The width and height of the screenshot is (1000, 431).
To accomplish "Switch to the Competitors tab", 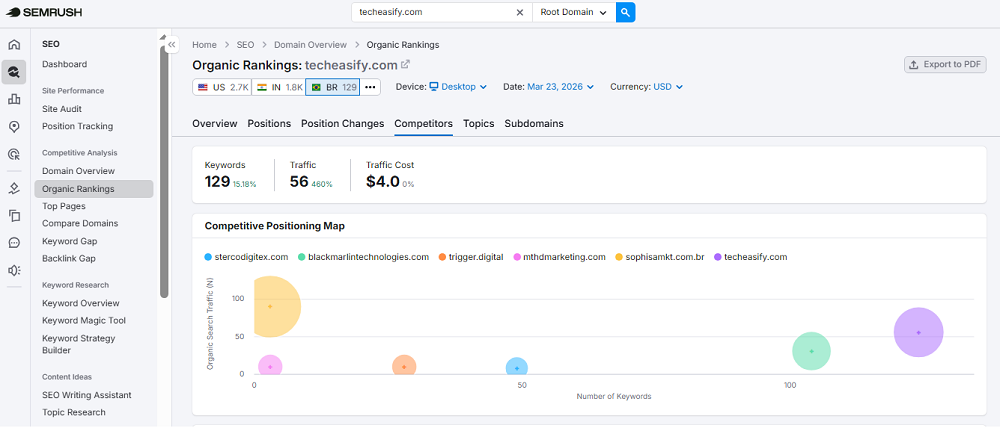I will click(423, 124).
